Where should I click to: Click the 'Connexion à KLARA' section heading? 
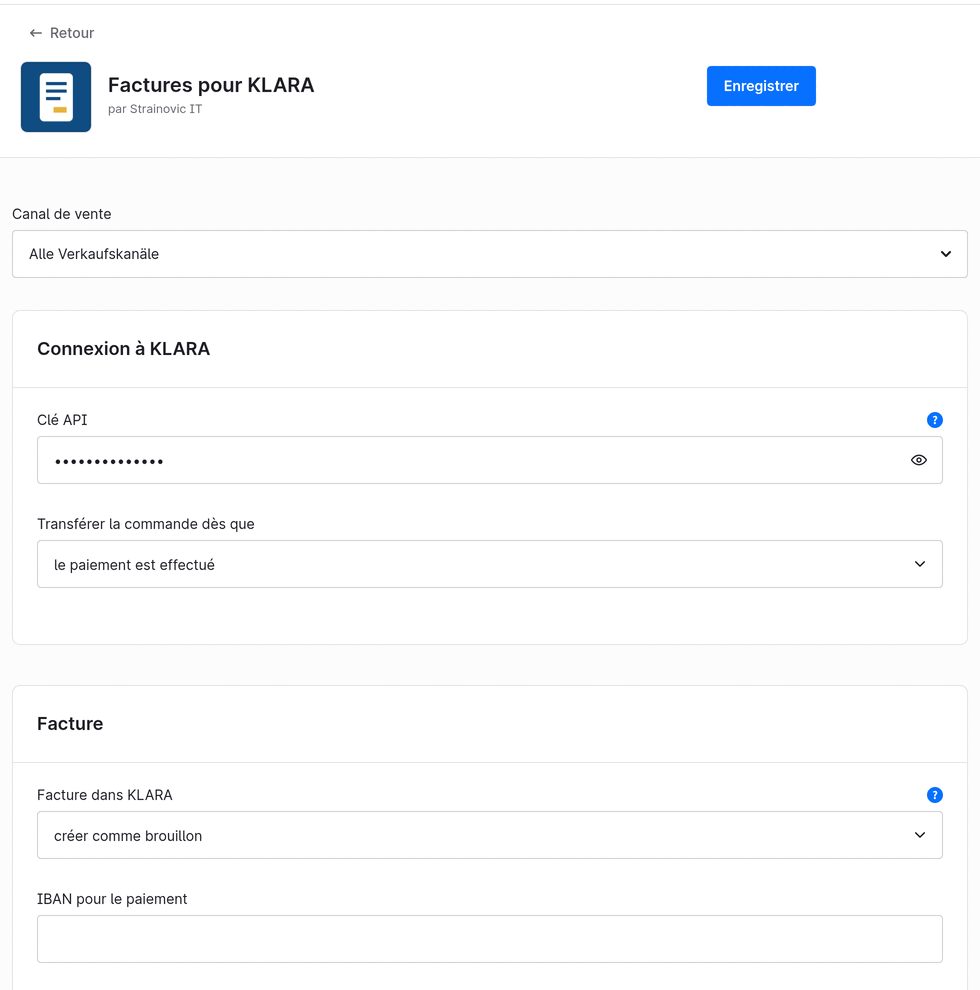(x=123, y=349)
